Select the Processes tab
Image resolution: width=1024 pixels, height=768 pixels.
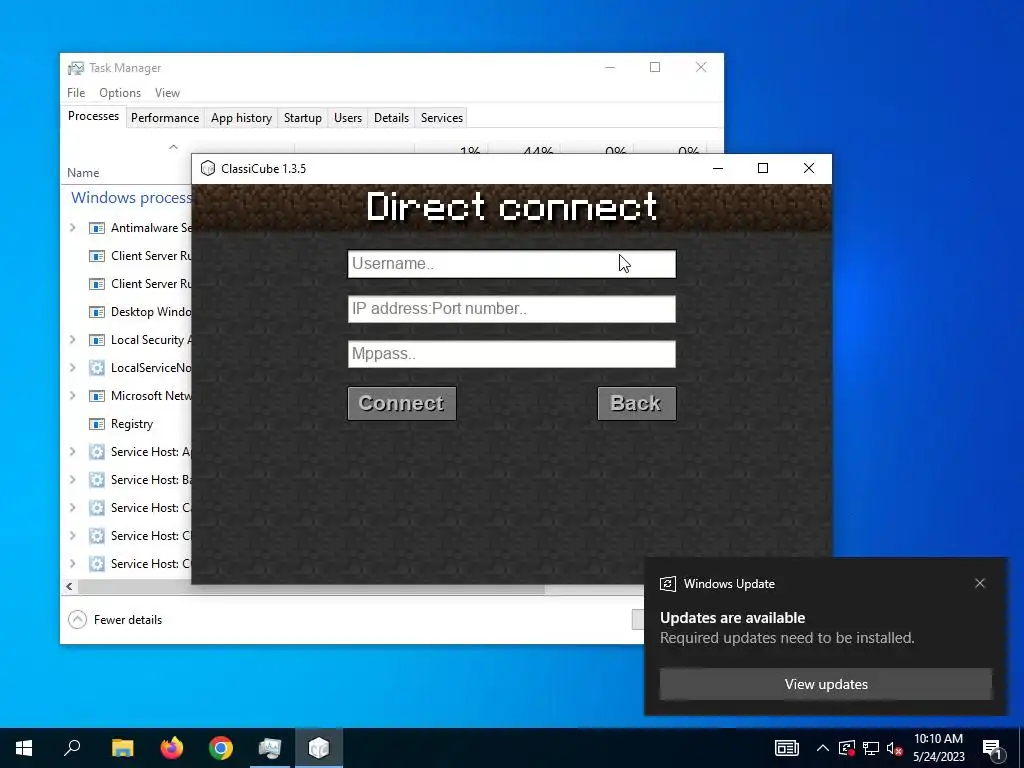pos(93,116)
